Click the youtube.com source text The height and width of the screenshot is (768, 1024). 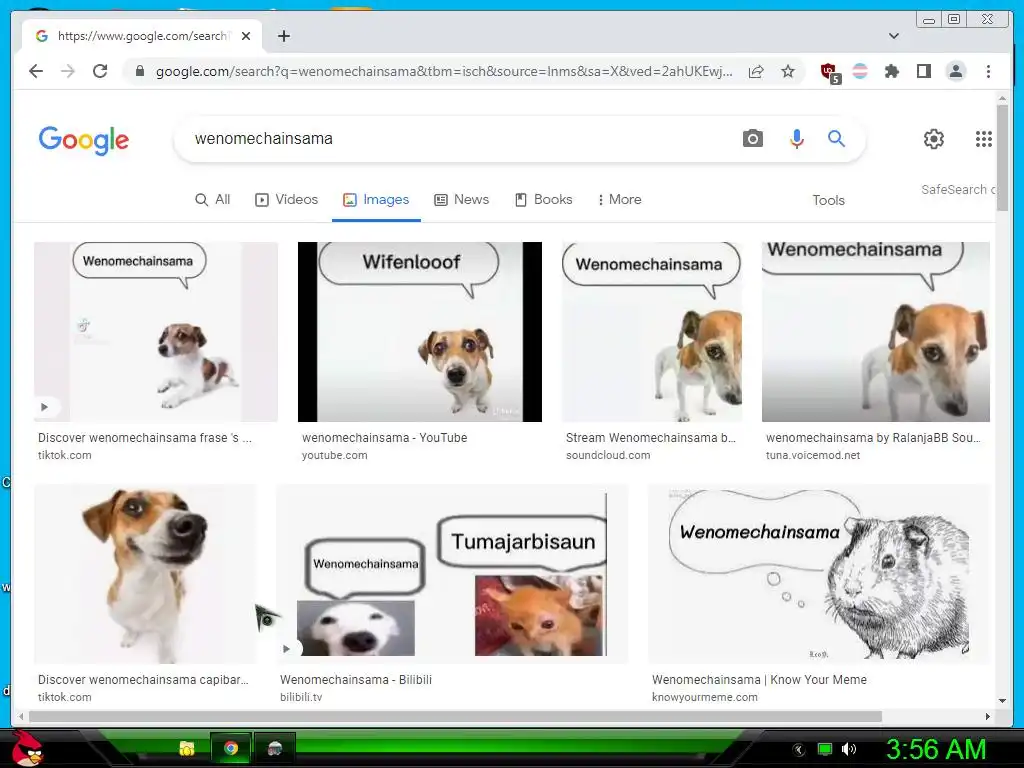334,455
